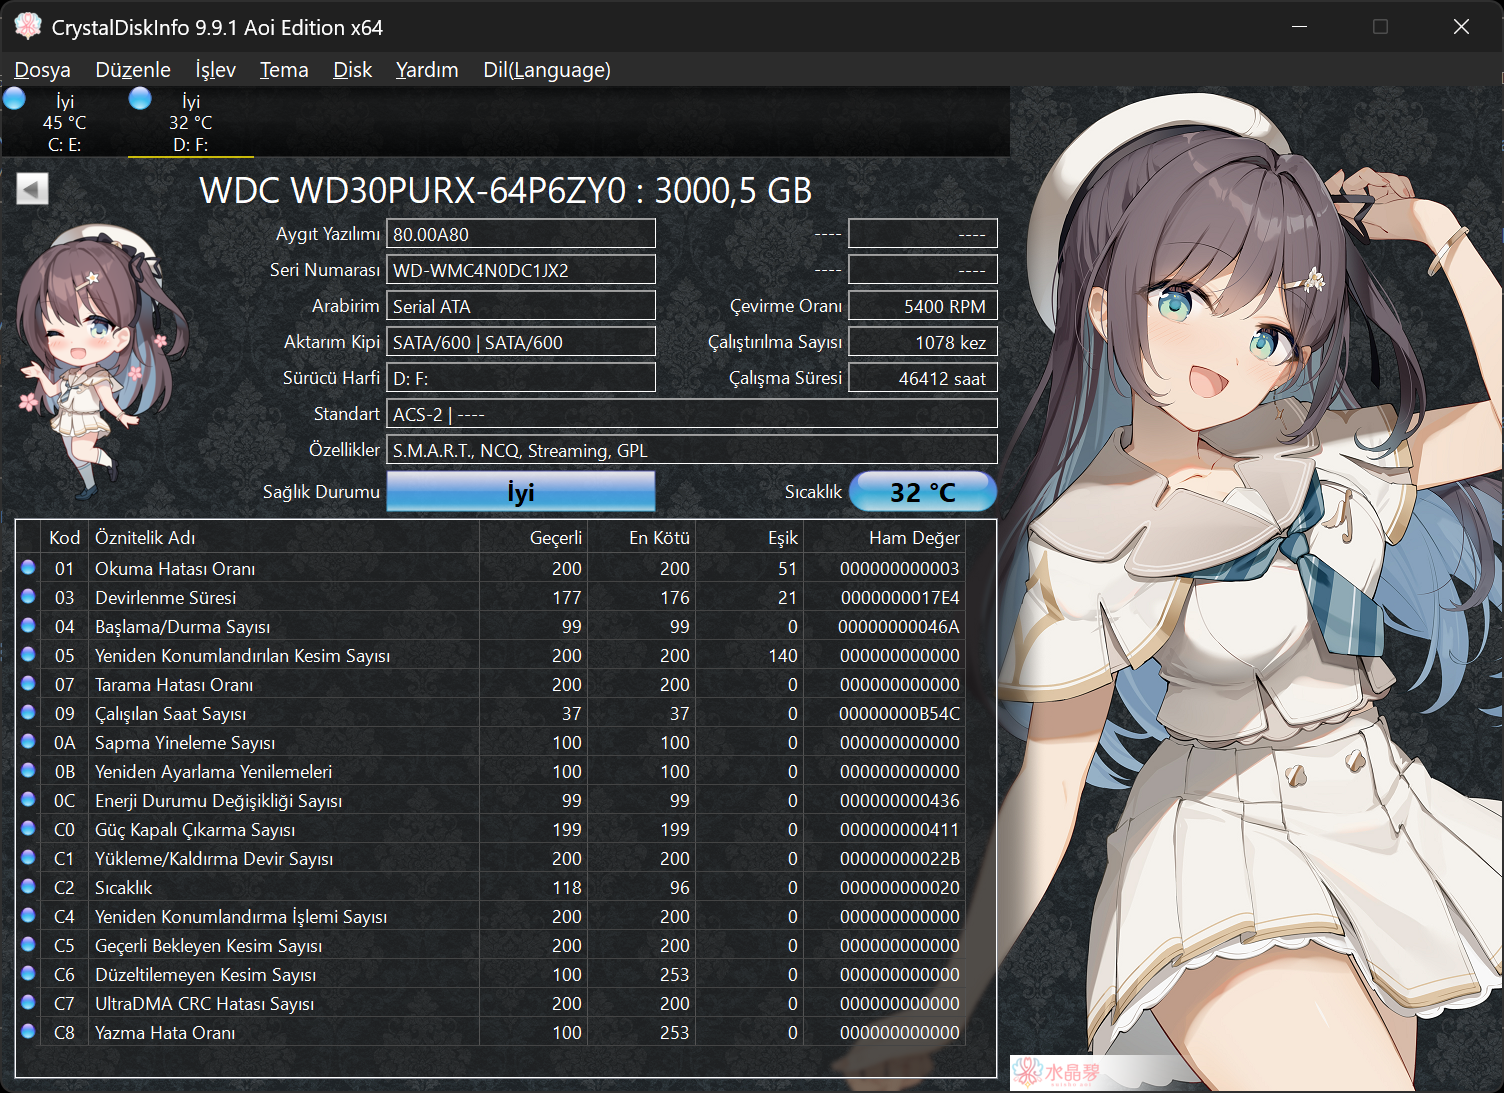Click the firmware field 80.00A80

point(521,234)
